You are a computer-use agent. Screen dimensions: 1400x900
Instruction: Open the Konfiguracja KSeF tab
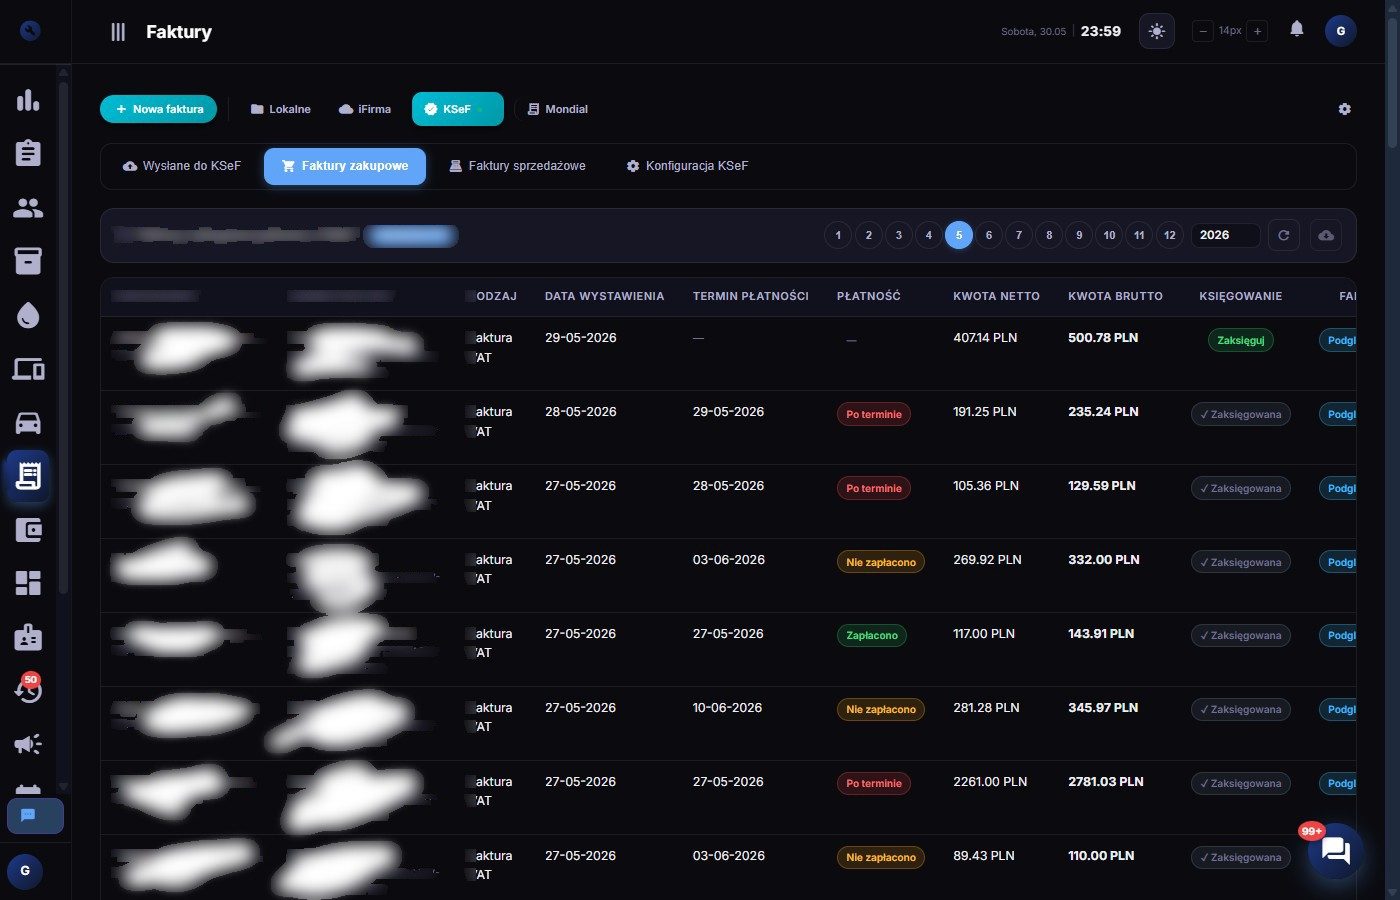[x=687, y=166]
